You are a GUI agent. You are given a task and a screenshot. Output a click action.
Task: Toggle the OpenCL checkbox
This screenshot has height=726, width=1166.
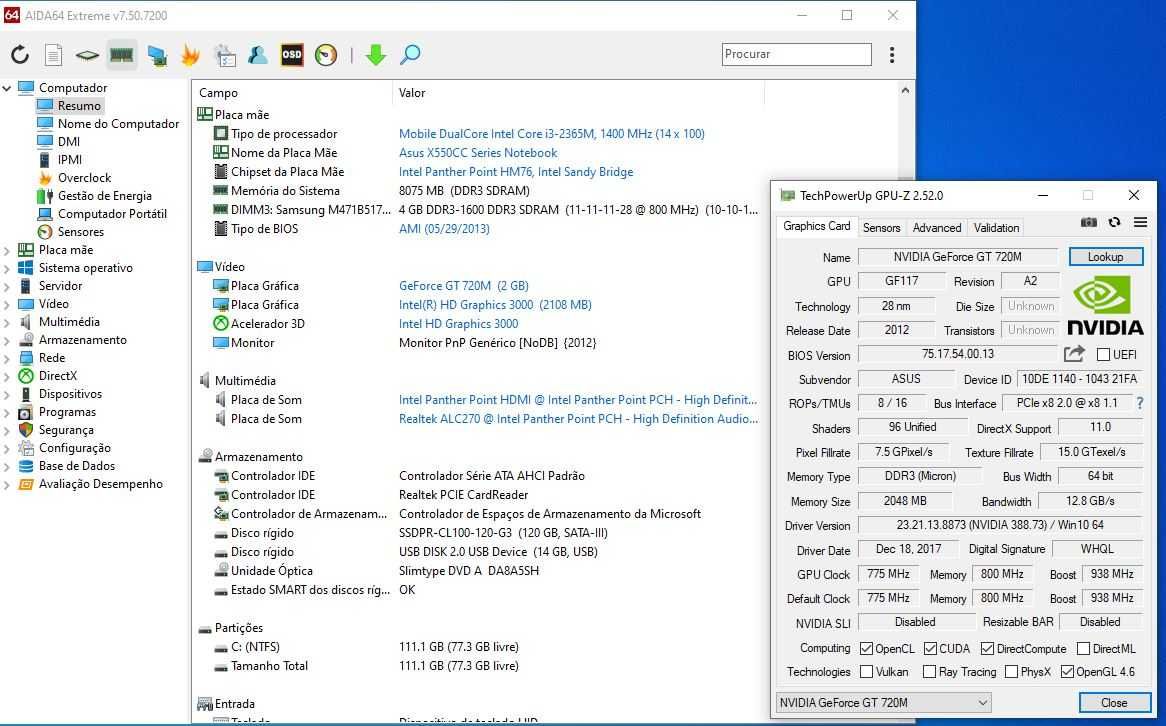pos(866,649)
